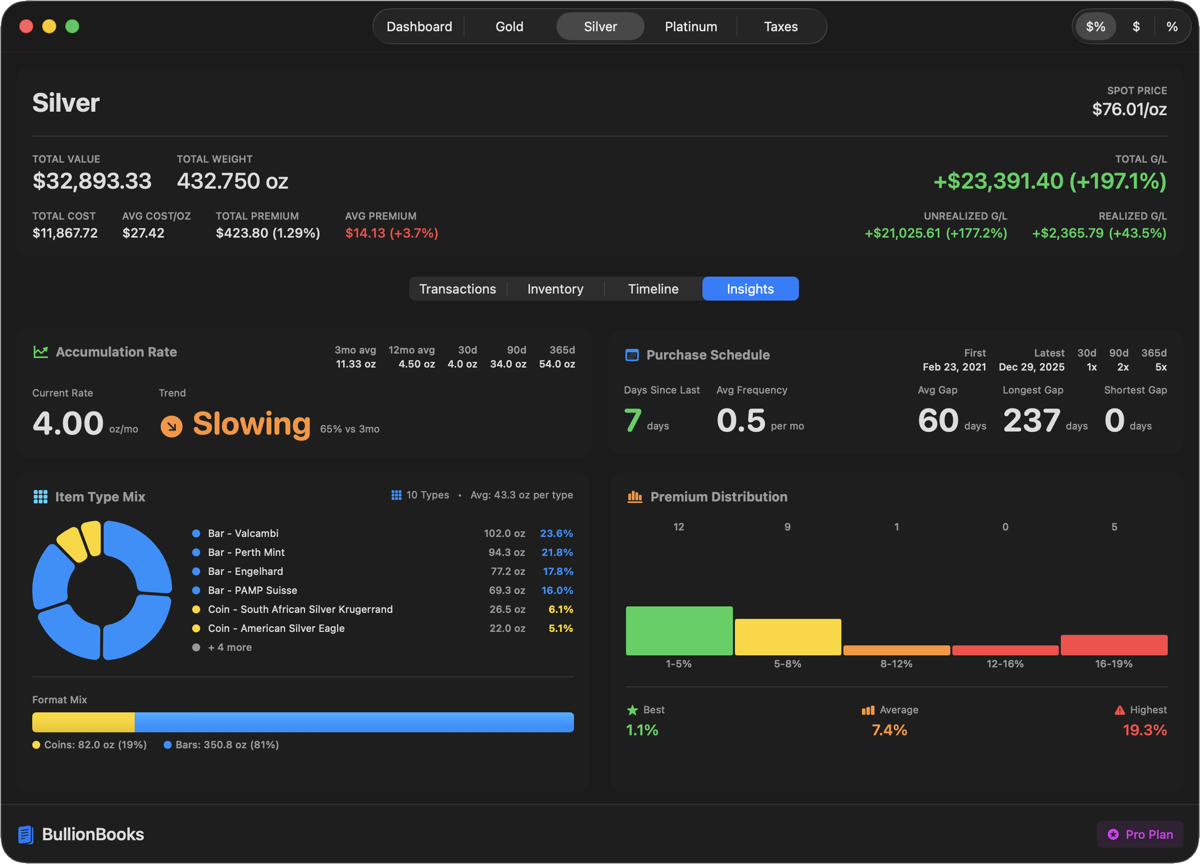
Task: Click the 23.6% Valcambi share
Action: click(556, 534)
